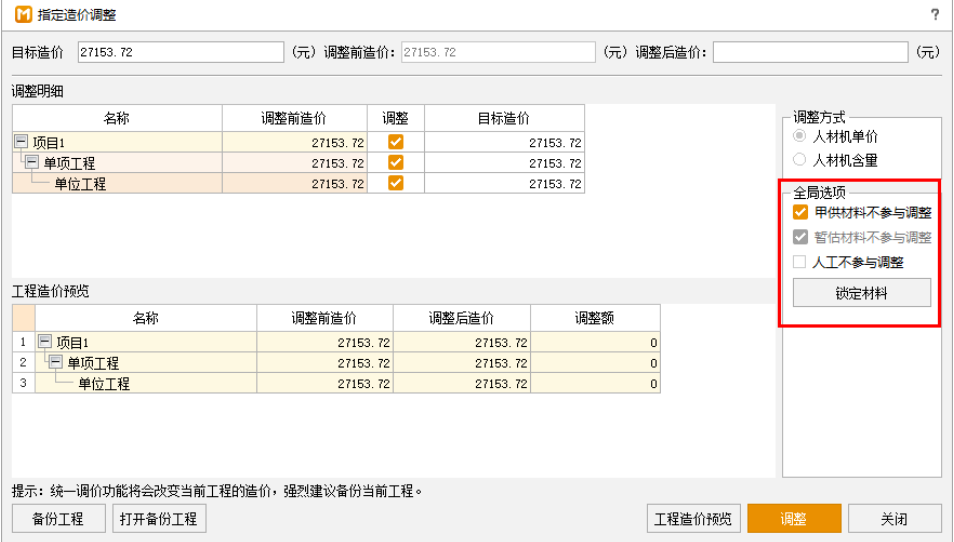
Task: Click the 备份工程 button
Action: pyautogui.click(x=58, y=519)
